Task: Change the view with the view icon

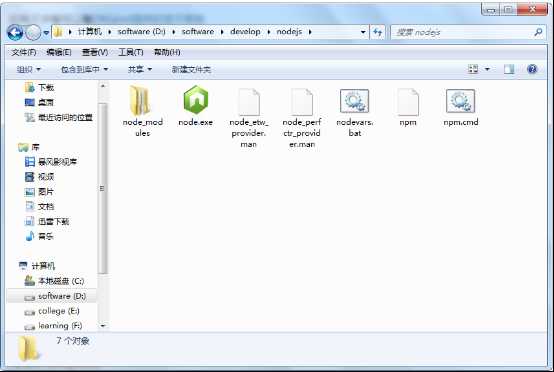Action: point(473,69)
